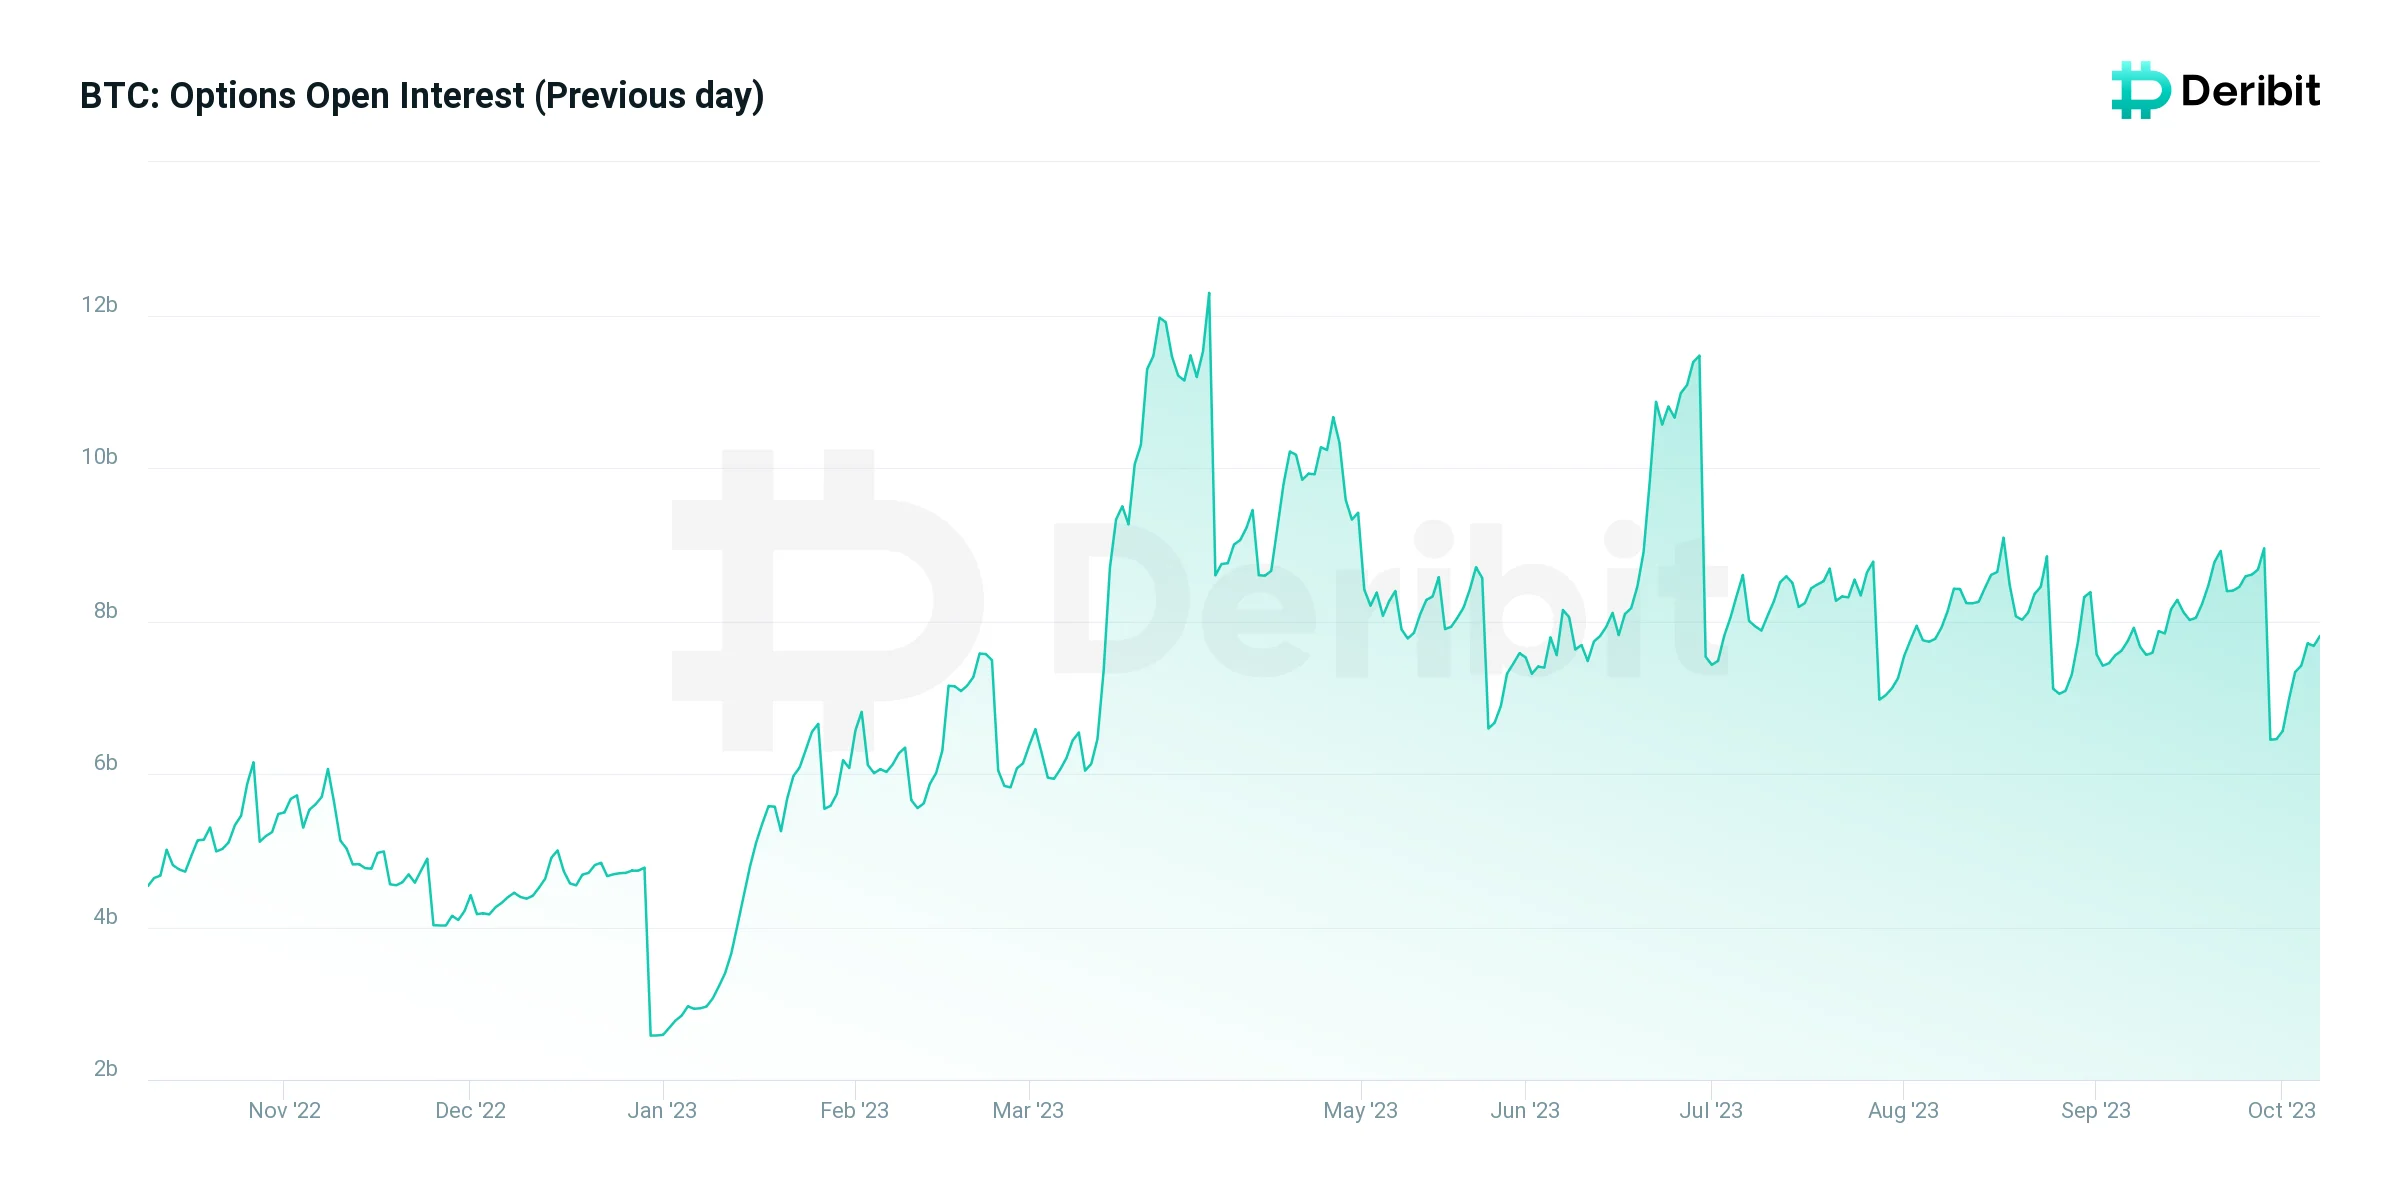Click the 8b y-axis label
The height and width of the screenshot is (1200, 2400).
point(105,610)
